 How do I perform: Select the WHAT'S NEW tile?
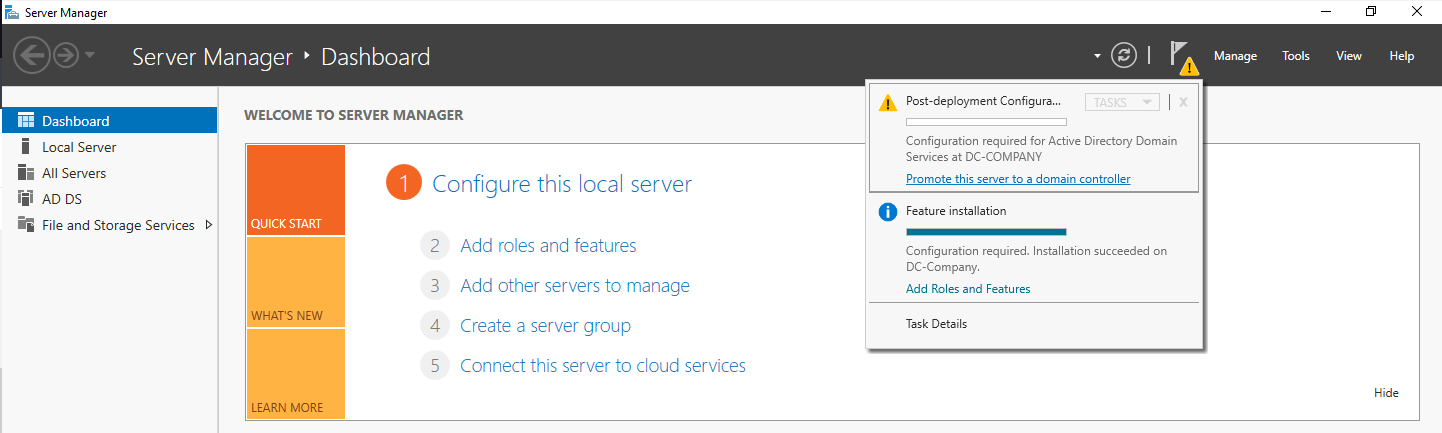(295, 281)
